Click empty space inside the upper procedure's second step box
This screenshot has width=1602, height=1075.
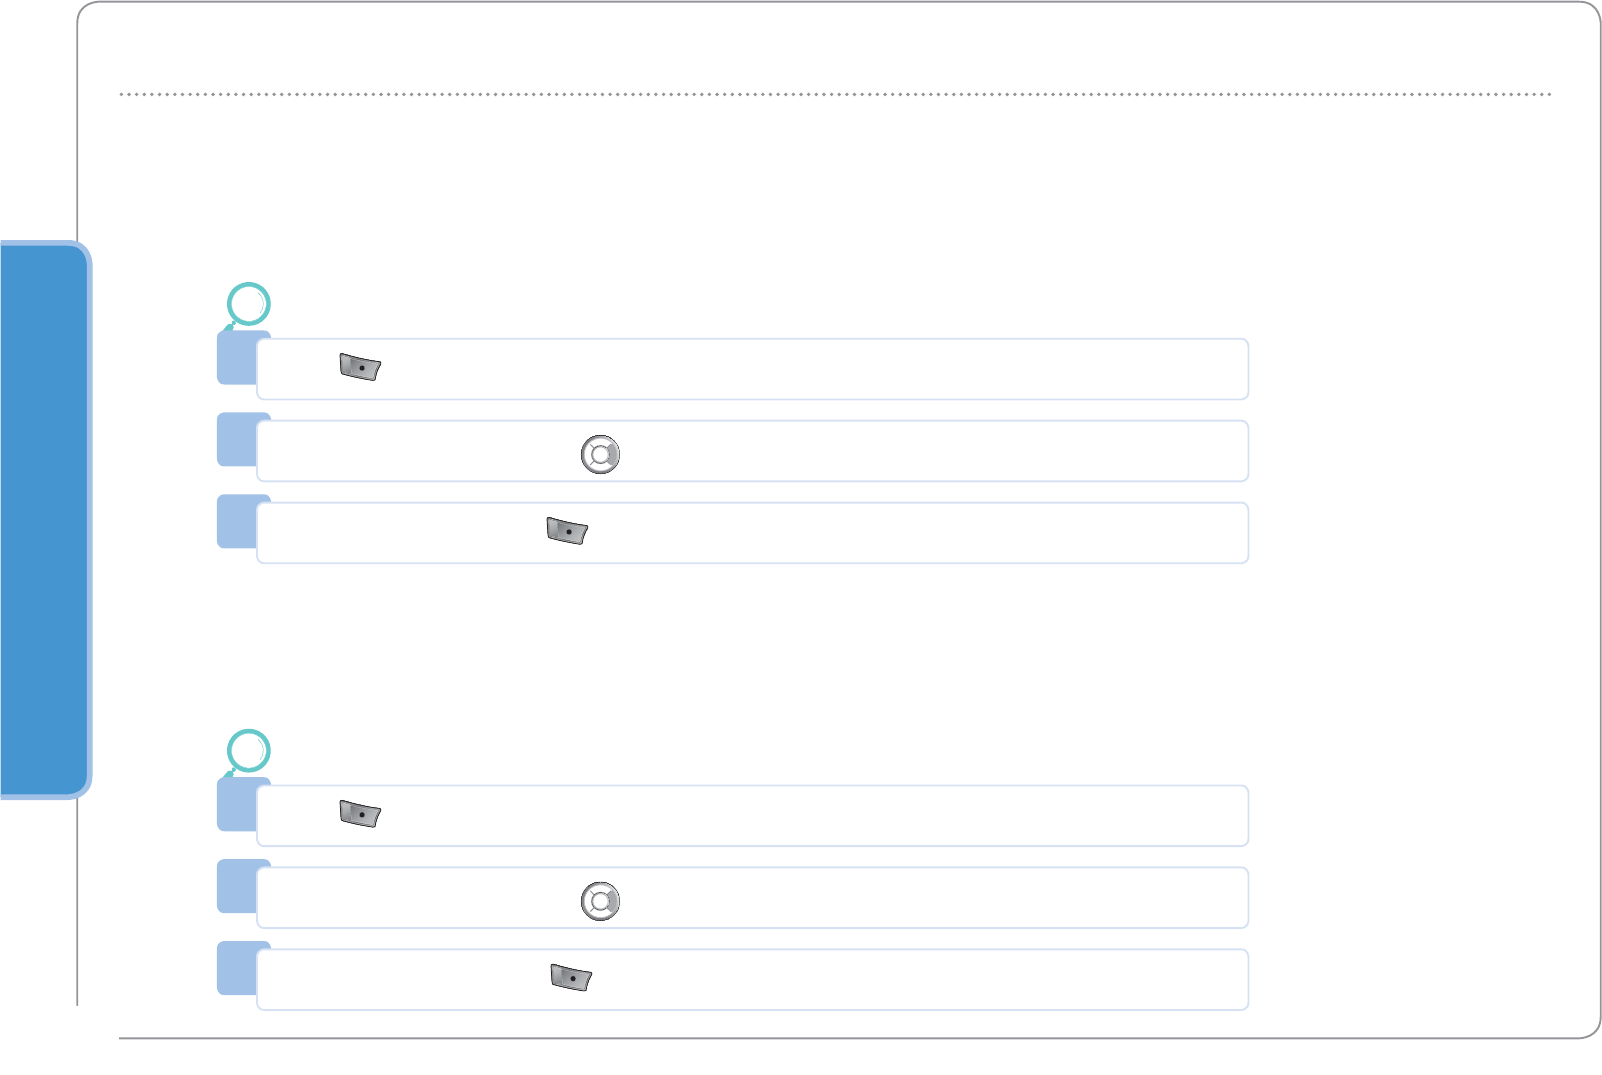pos(900,451)
